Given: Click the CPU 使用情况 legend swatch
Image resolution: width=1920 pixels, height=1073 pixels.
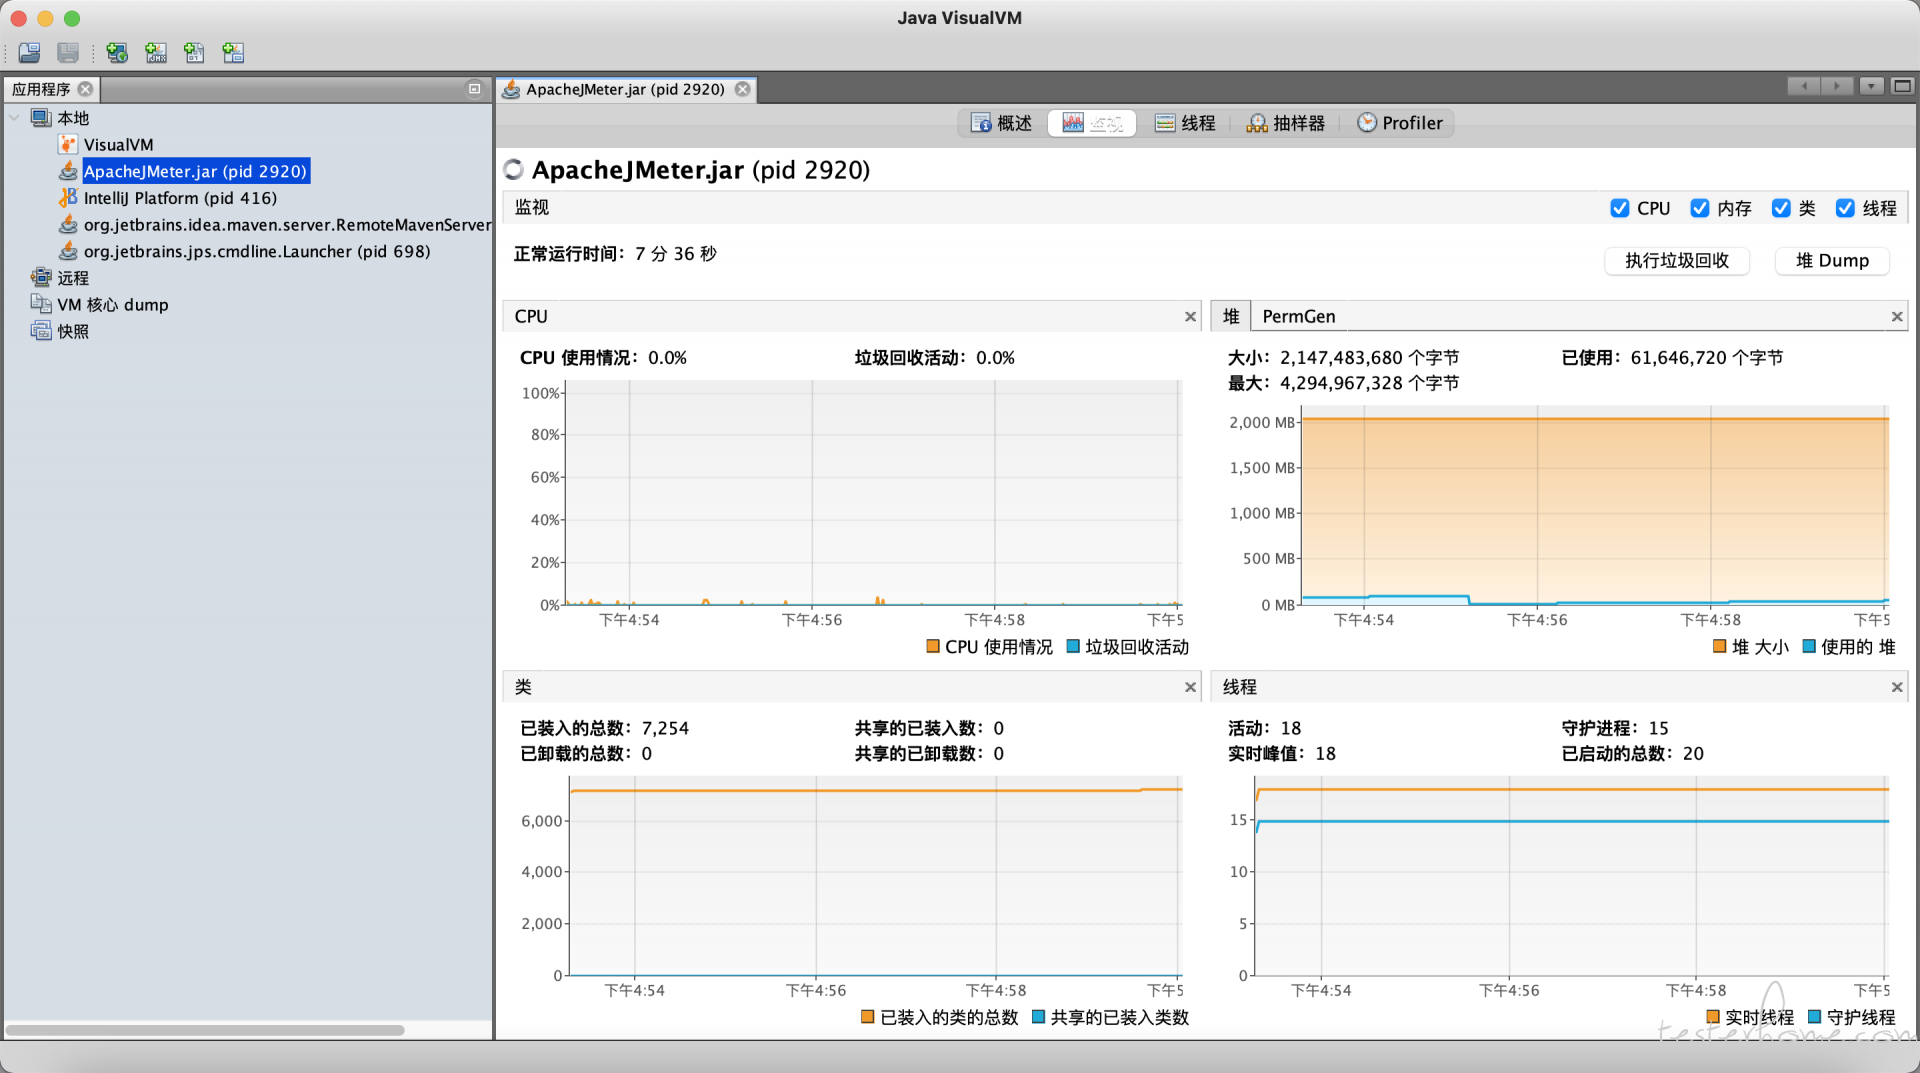Looking at the screenshot, I should (933, 647).
